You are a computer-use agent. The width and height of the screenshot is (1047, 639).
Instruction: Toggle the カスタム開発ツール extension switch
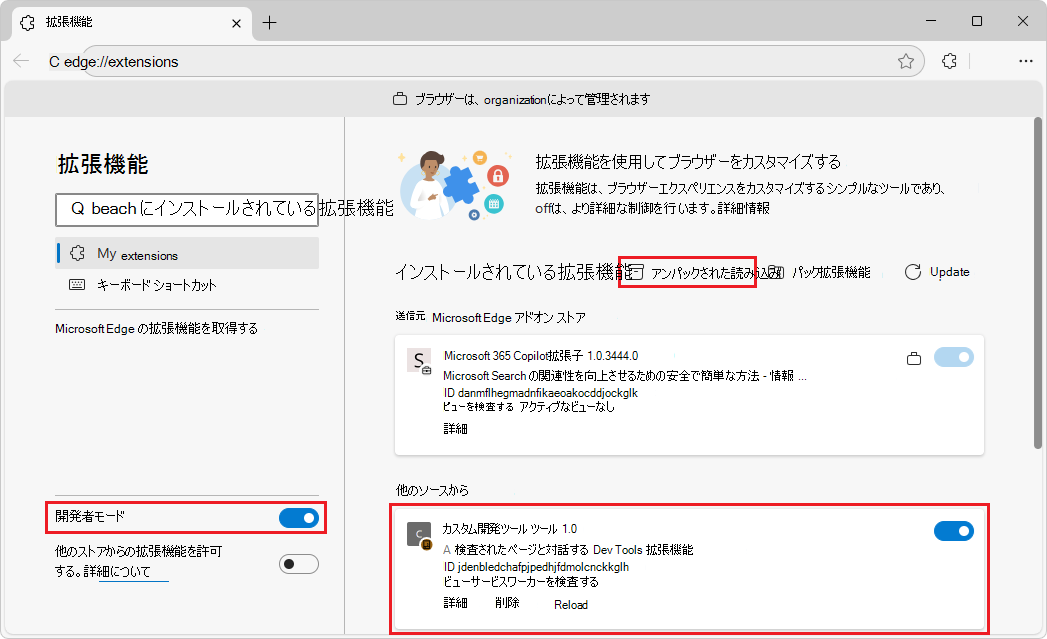(954, 531)
